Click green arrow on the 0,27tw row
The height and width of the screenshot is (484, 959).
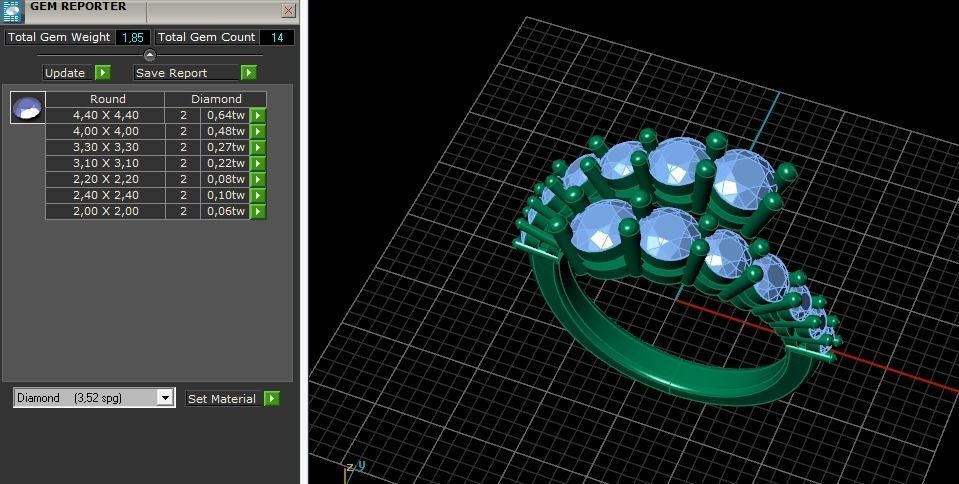(x=258, y=147)
